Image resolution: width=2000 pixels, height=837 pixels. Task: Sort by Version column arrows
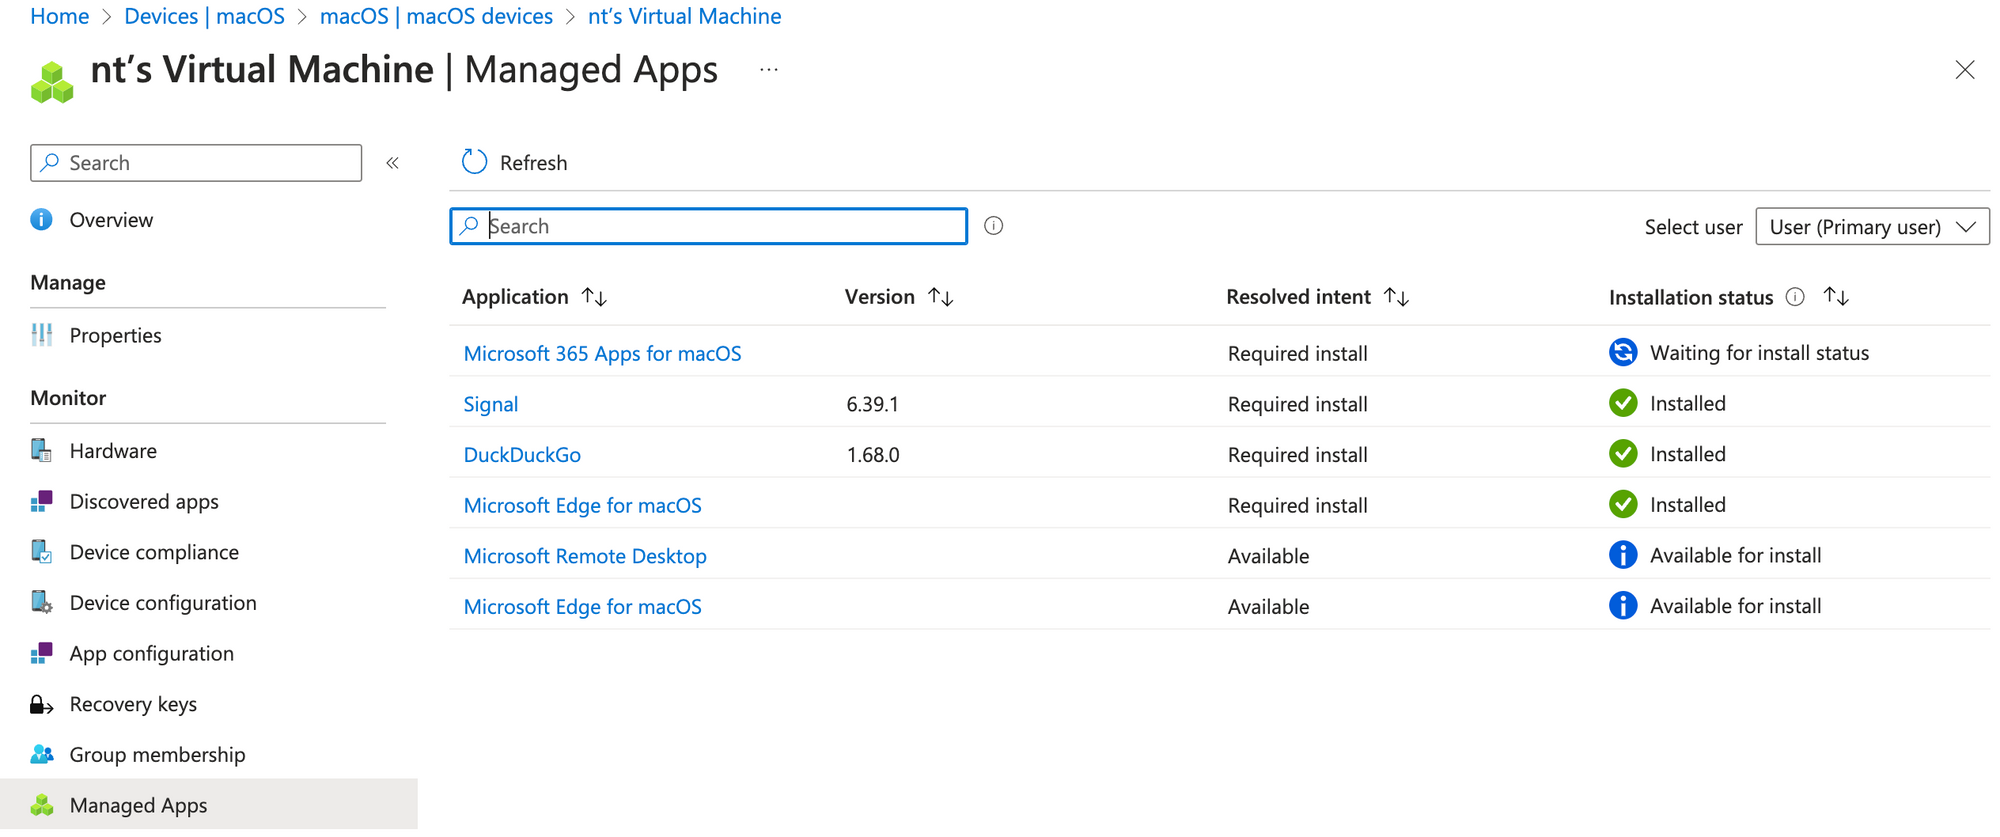(941, 297)
